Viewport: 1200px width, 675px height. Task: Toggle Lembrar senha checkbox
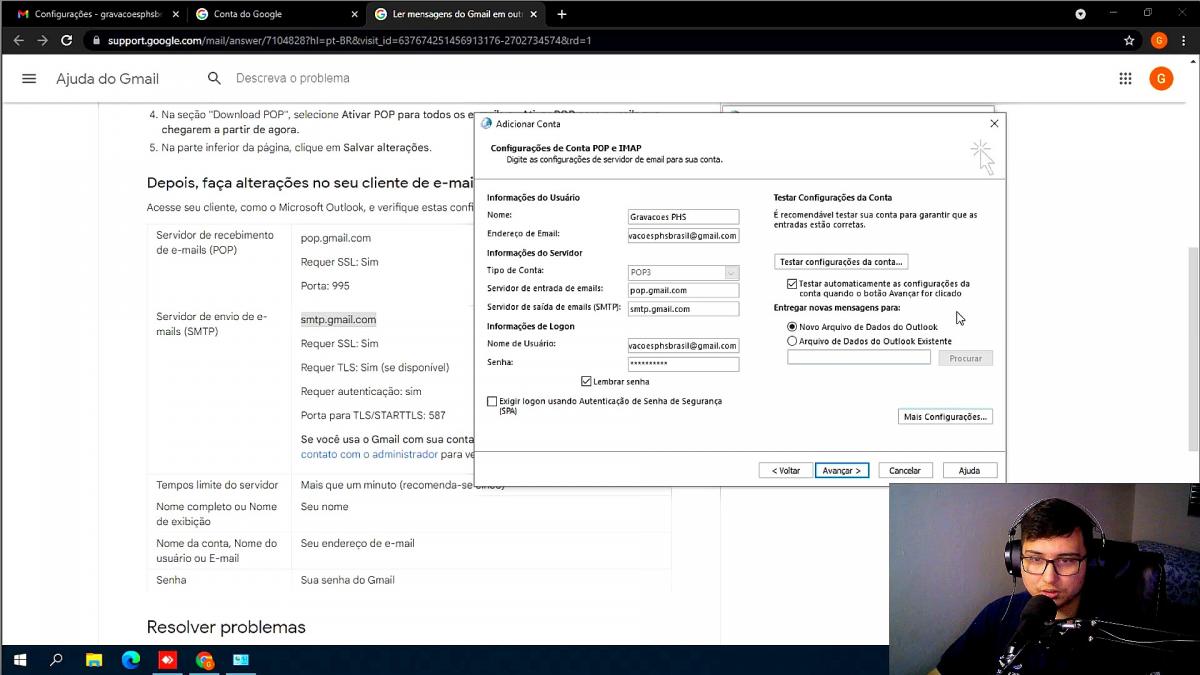point(586,381)
